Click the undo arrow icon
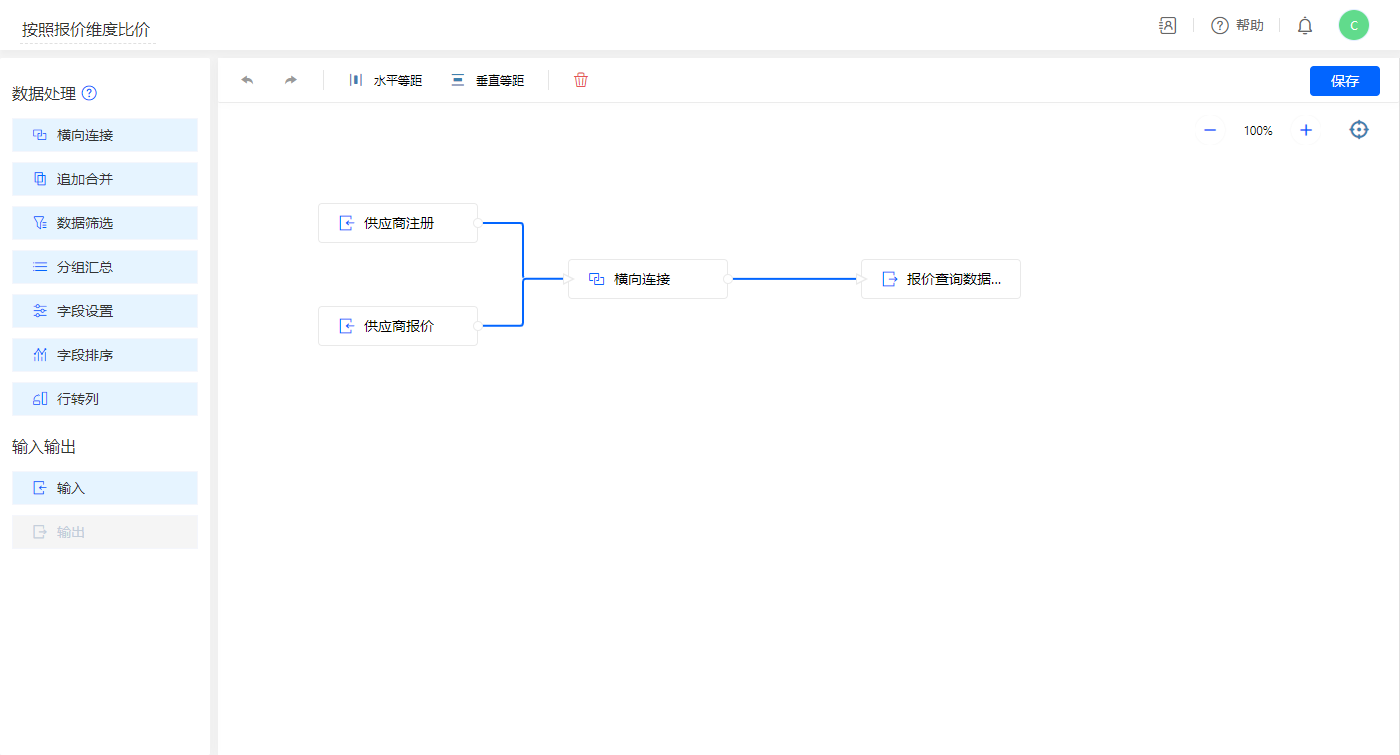 point(247,80)
